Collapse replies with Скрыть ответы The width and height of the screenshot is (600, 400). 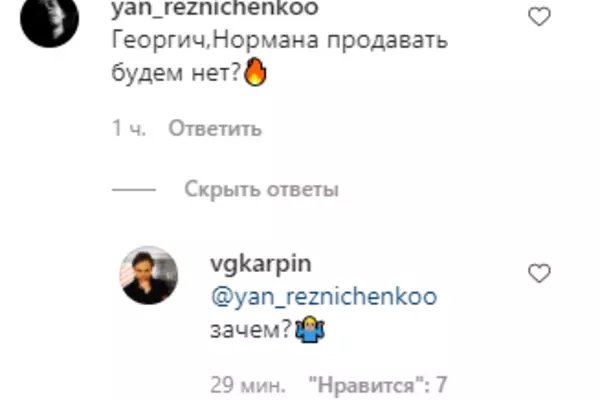(x=262, y=189)
